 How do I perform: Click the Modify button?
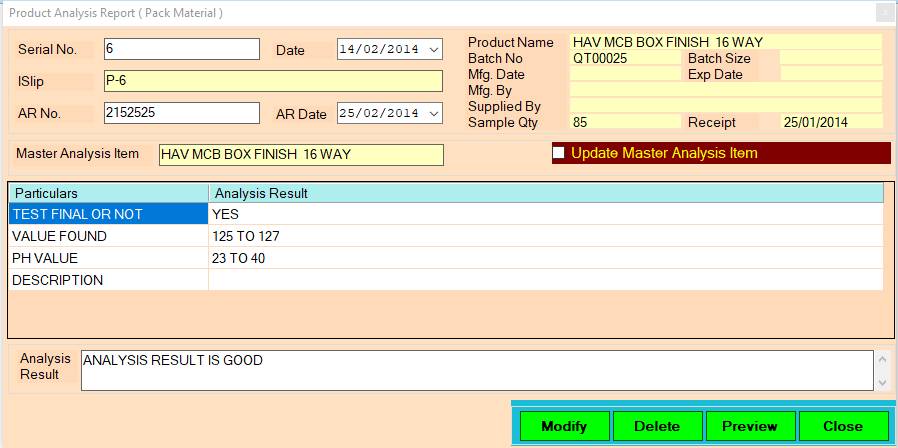(564, 426)
